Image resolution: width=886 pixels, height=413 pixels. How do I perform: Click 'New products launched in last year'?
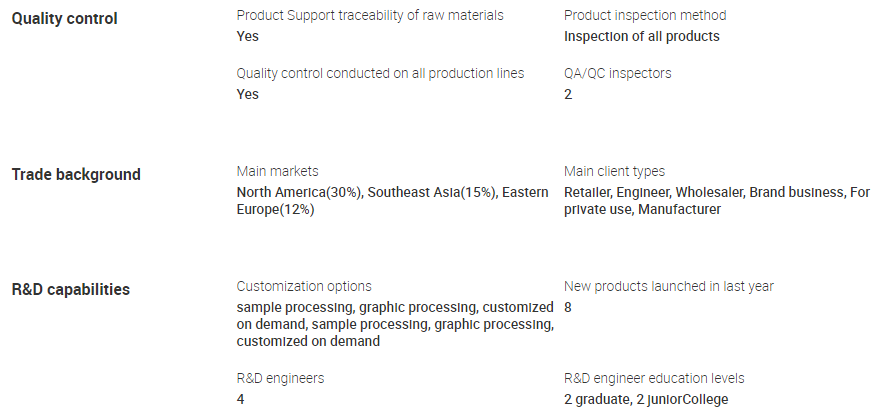click(669, 286)
